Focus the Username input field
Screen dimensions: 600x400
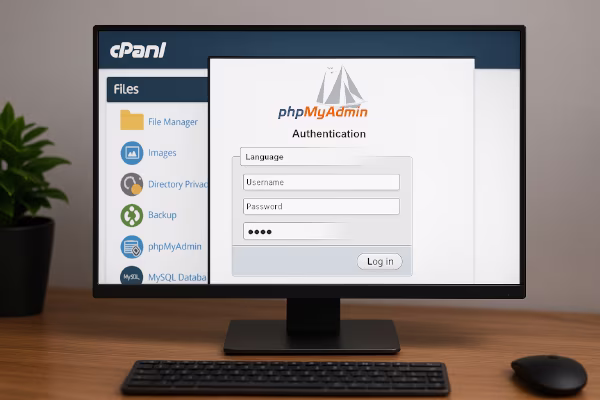pos(321,182)
